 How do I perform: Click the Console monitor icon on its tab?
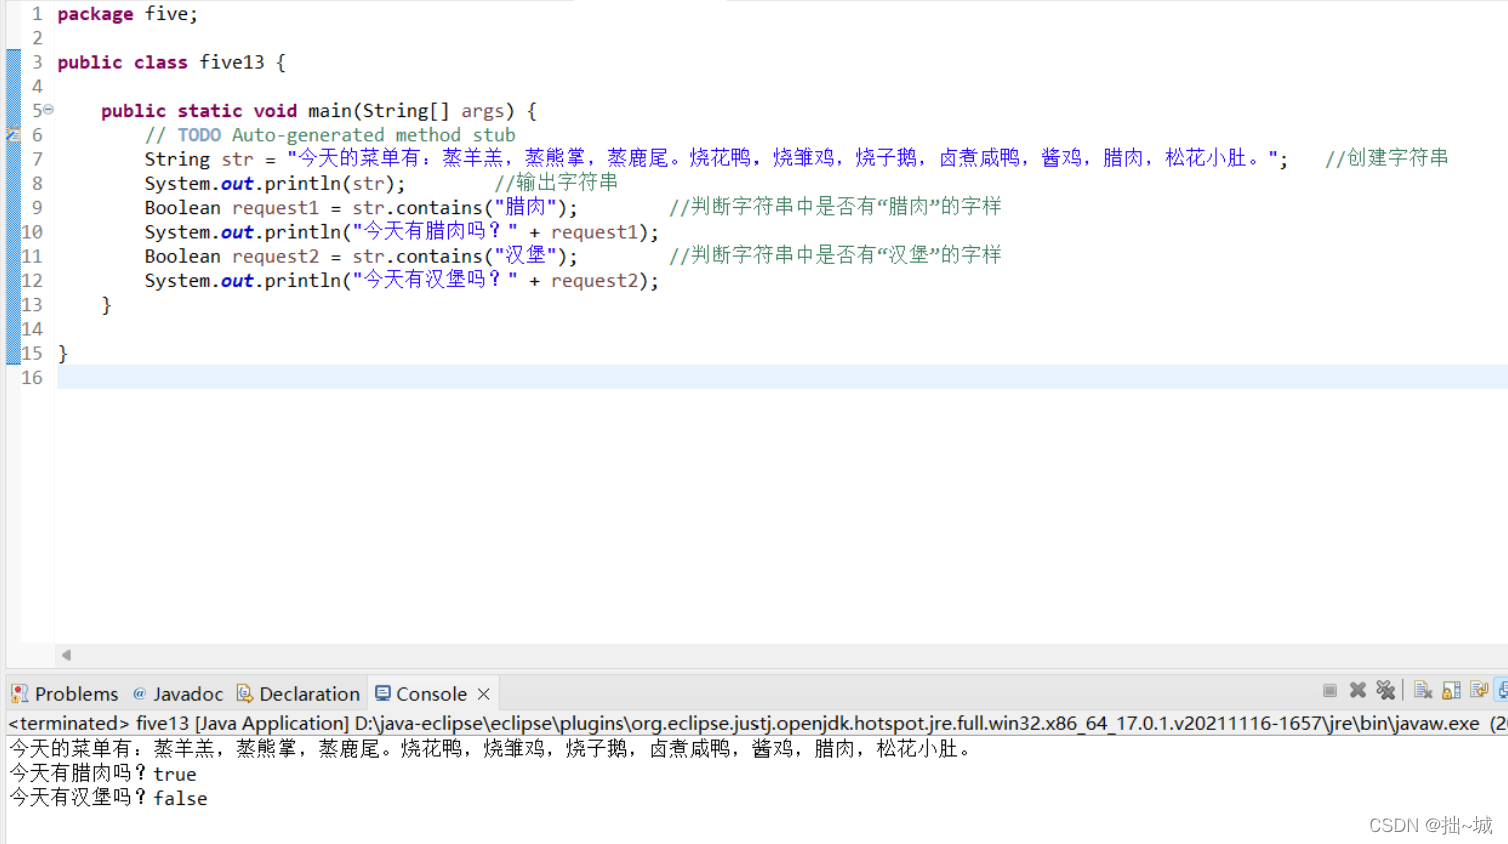tap(382, 693)
